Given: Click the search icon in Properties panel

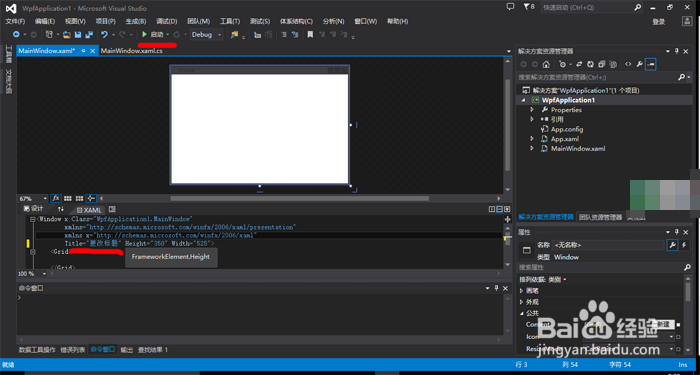Looking at the screenshot, I should [x=687, y=267].
